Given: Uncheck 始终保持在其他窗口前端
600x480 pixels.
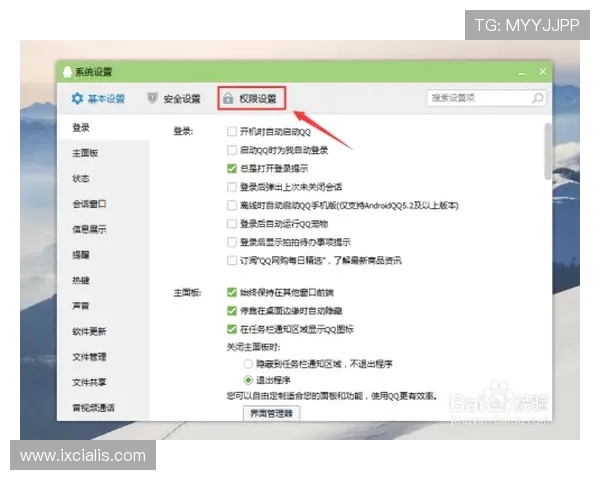Looking at the screenshot, I should [232, 292].
